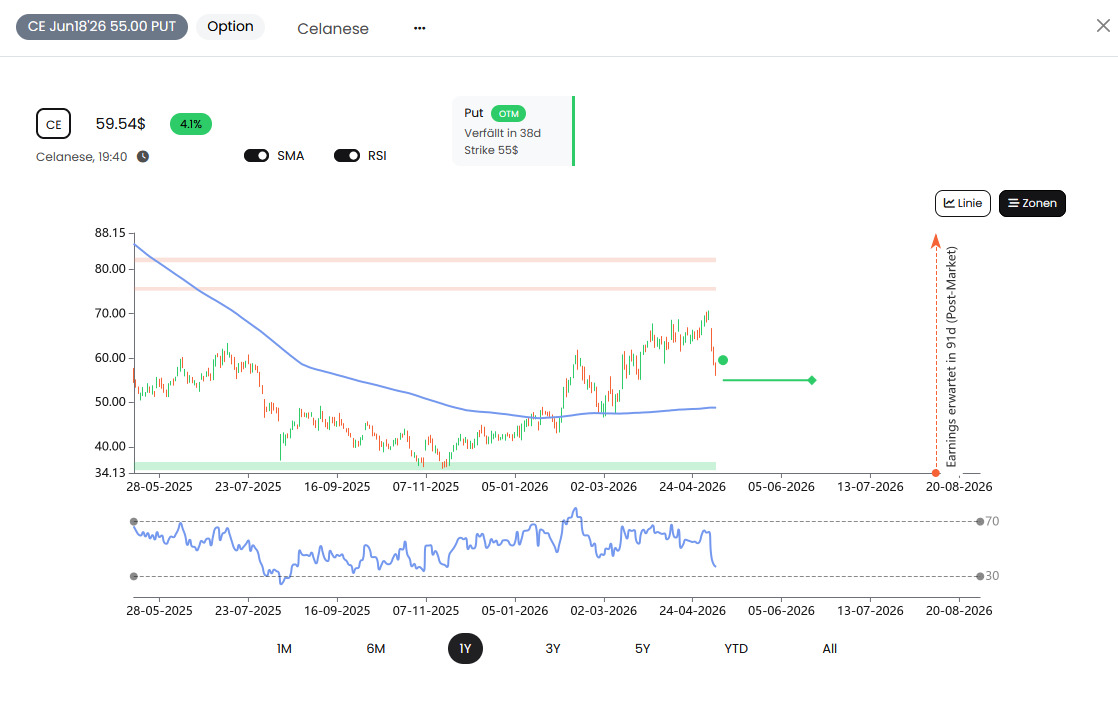Image resolution: width=1118 pixels, height=709 pixels.
Task: Click the orange earnings arrow marker
Action: [x=935, y=241]
